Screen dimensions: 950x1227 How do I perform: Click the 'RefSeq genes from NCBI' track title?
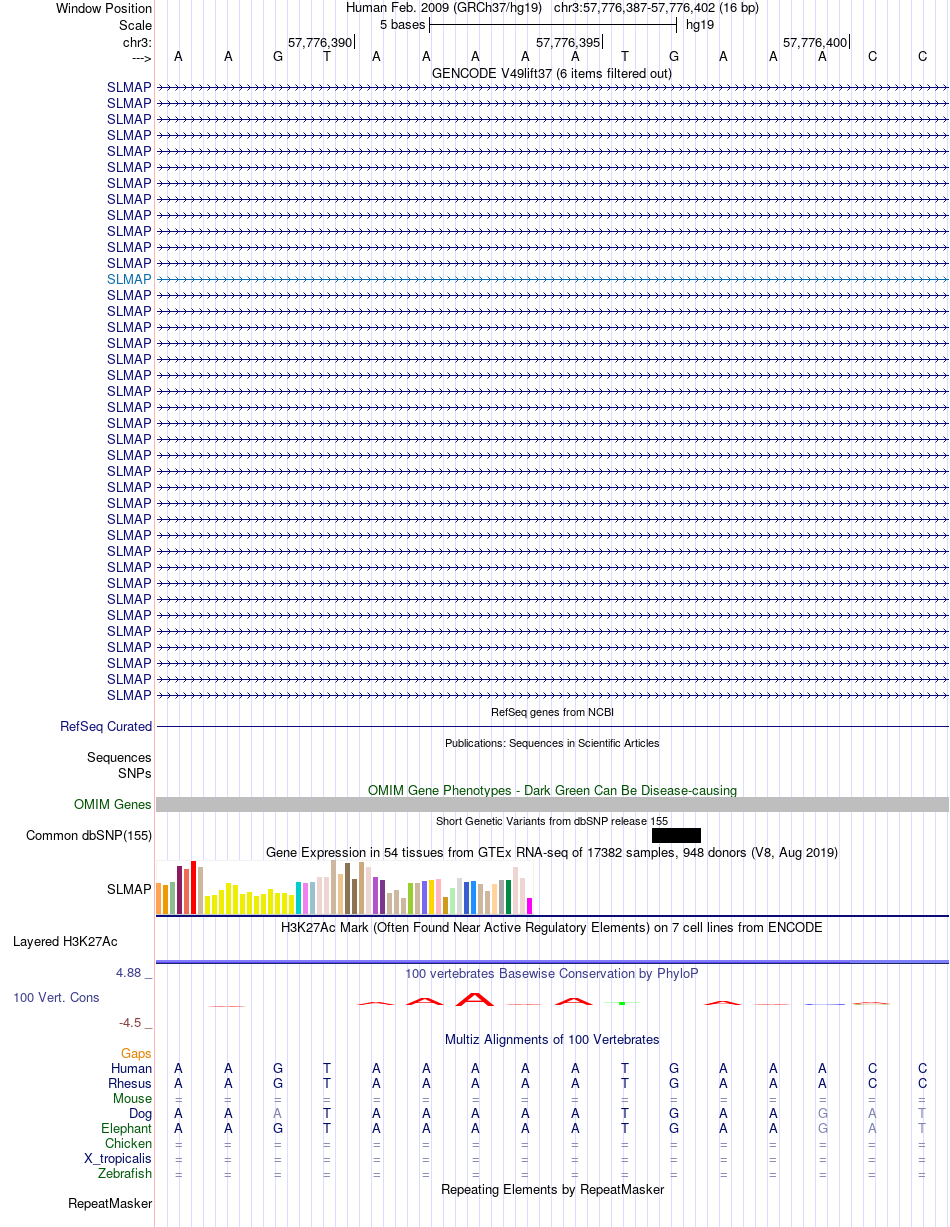tap(552, 712)
